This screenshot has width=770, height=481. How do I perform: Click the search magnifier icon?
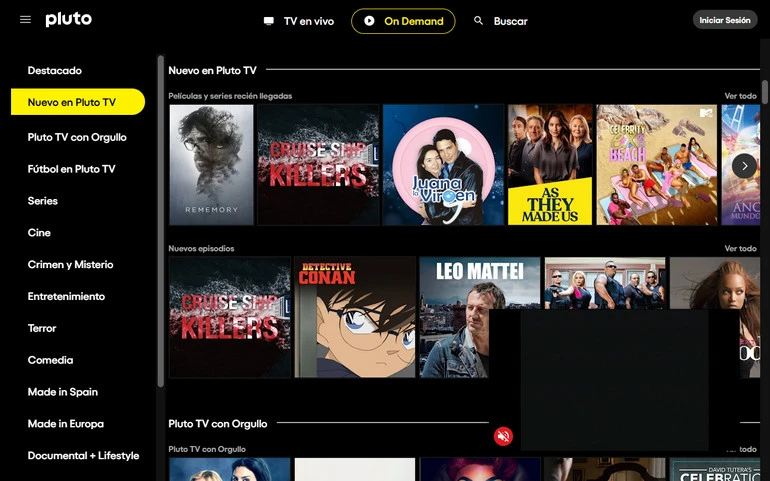click(x=478, y=21)
